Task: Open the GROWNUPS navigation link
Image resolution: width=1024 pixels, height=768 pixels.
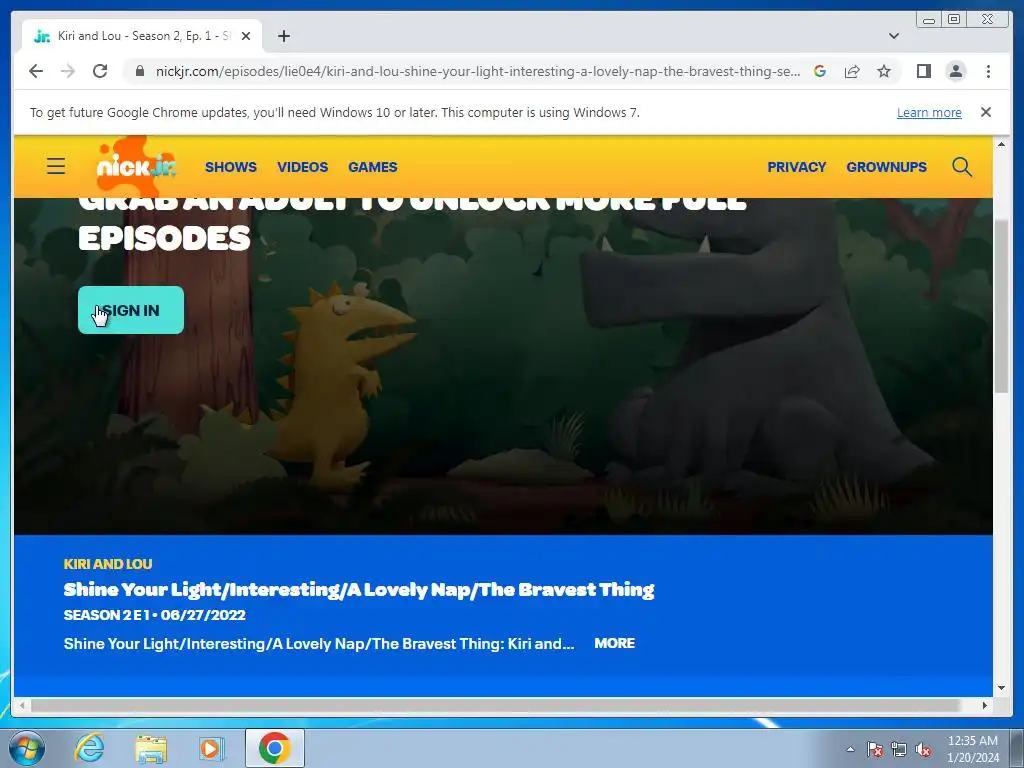Action: coord(886,167)
